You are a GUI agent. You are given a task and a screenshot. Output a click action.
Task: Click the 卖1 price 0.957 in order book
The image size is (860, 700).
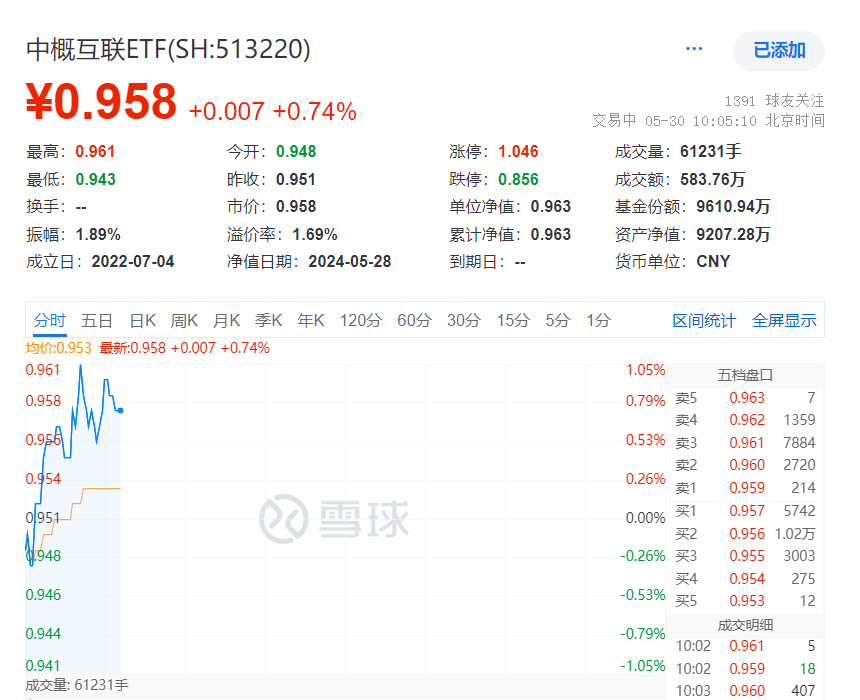click(749, 511)
